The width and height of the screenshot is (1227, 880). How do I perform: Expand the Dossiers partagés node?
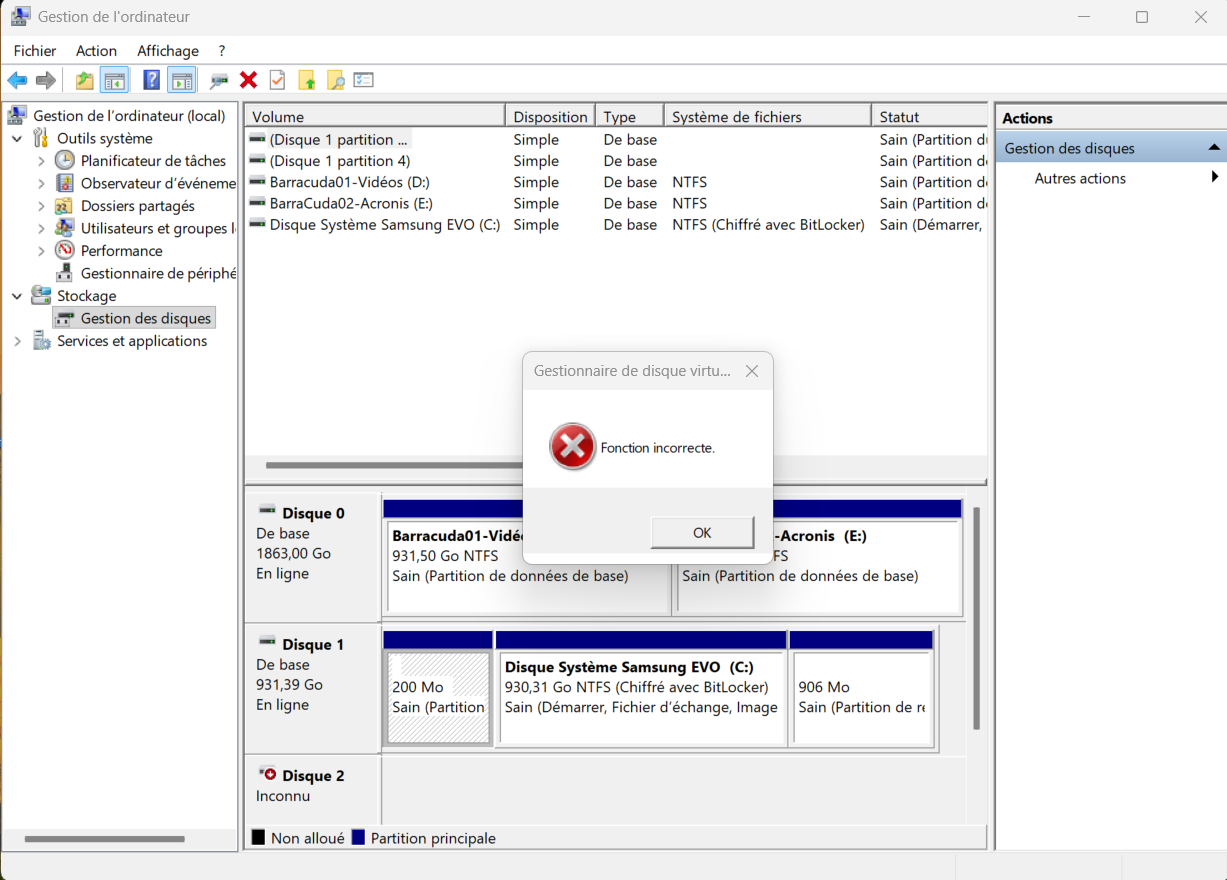point(41,206)
